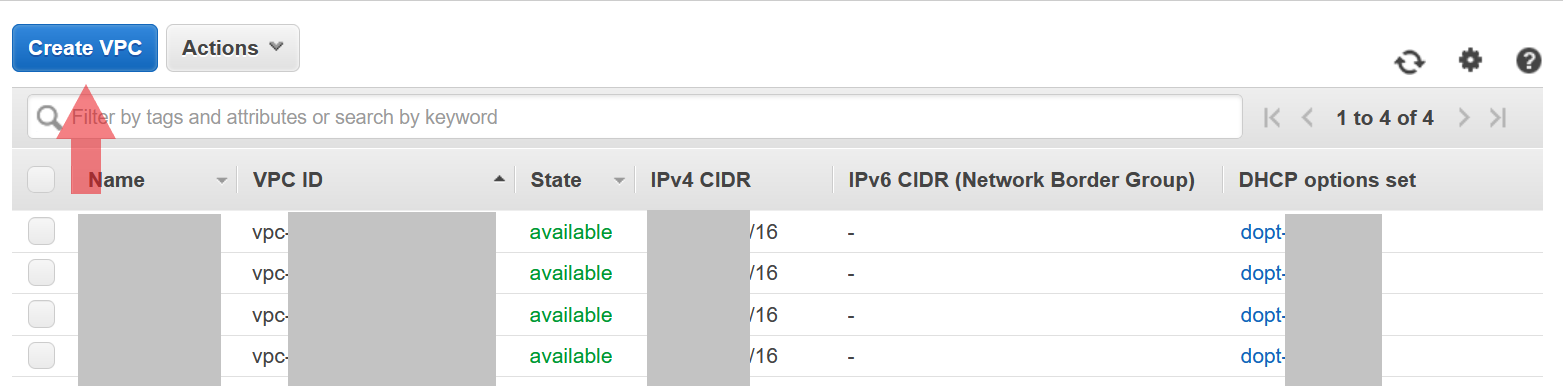
Task: Click the refresh icon
Action: [1410, 62]
